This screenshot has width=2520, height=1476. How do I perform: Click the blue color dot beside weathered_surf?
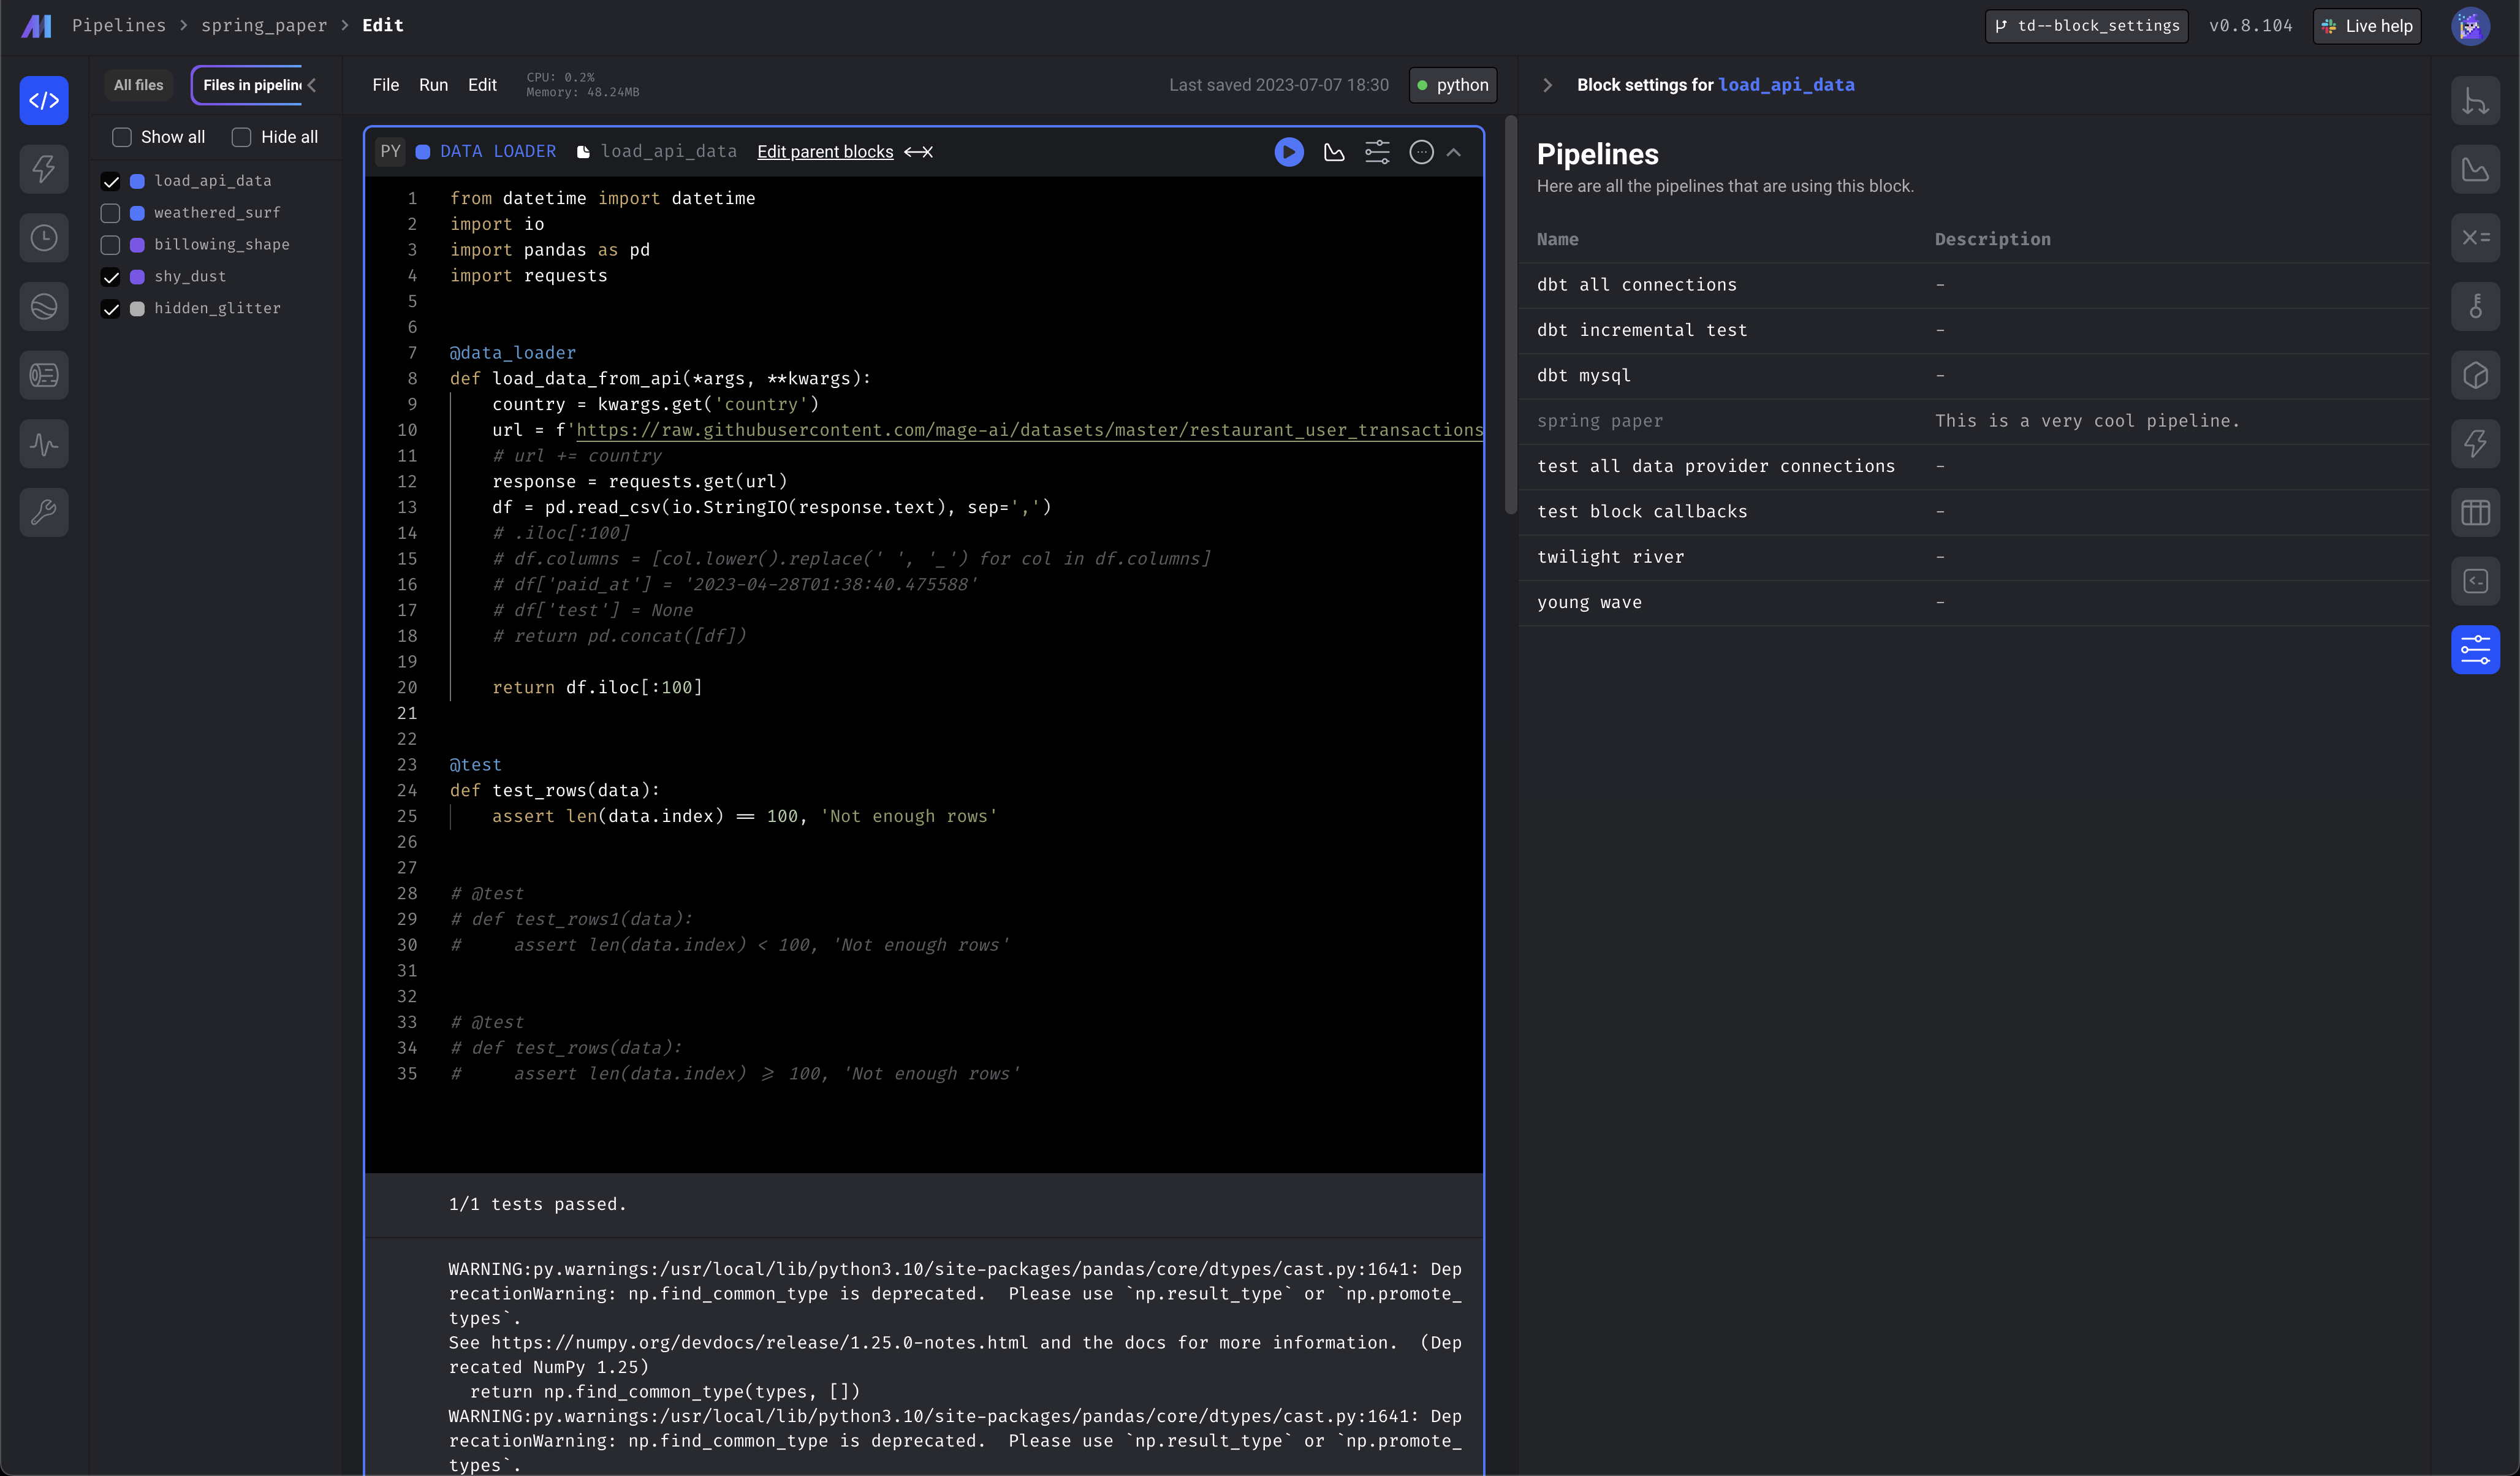pyautogui.click(x=138, y=213)
